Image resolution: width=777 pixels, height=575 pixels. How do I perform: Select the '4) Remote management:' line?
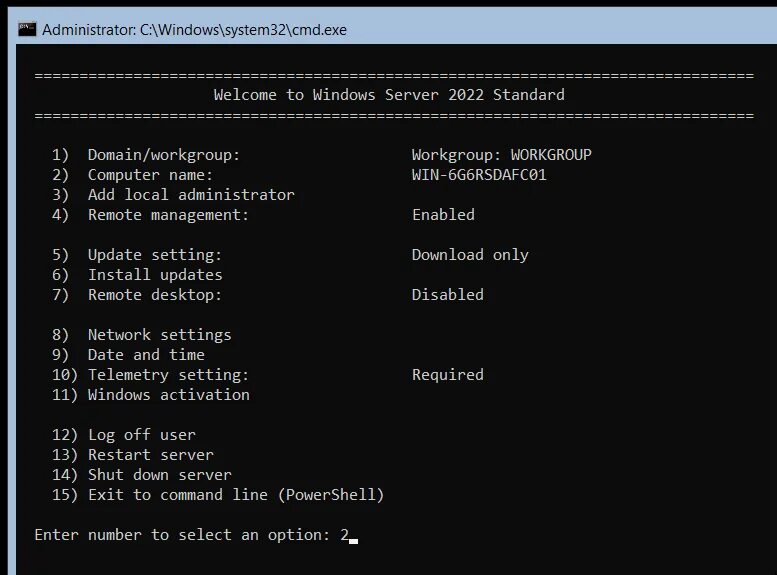coord(150,215)
